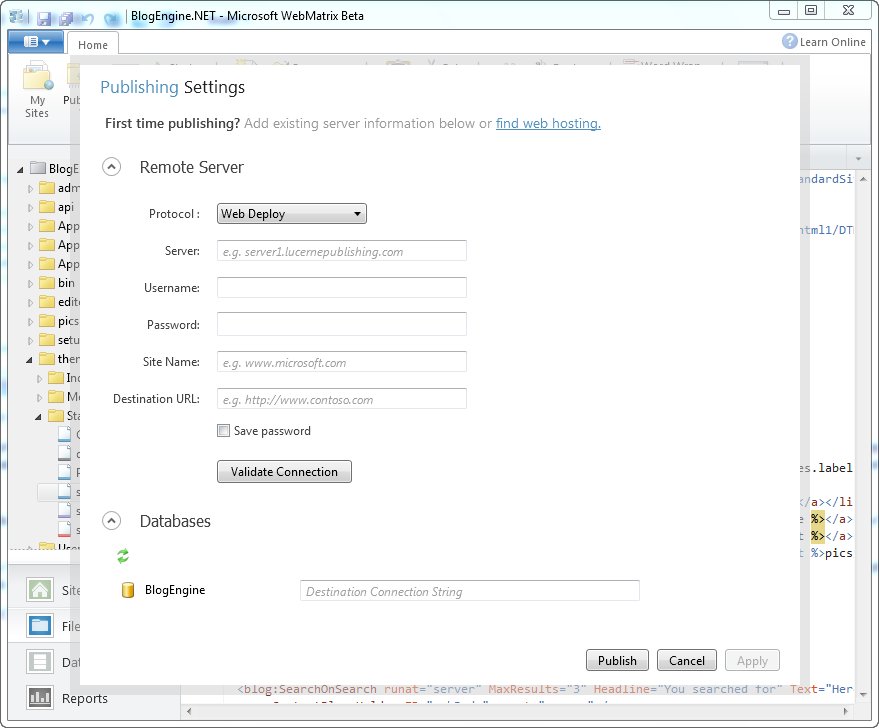Click the Cancel button

pos(687,660)
